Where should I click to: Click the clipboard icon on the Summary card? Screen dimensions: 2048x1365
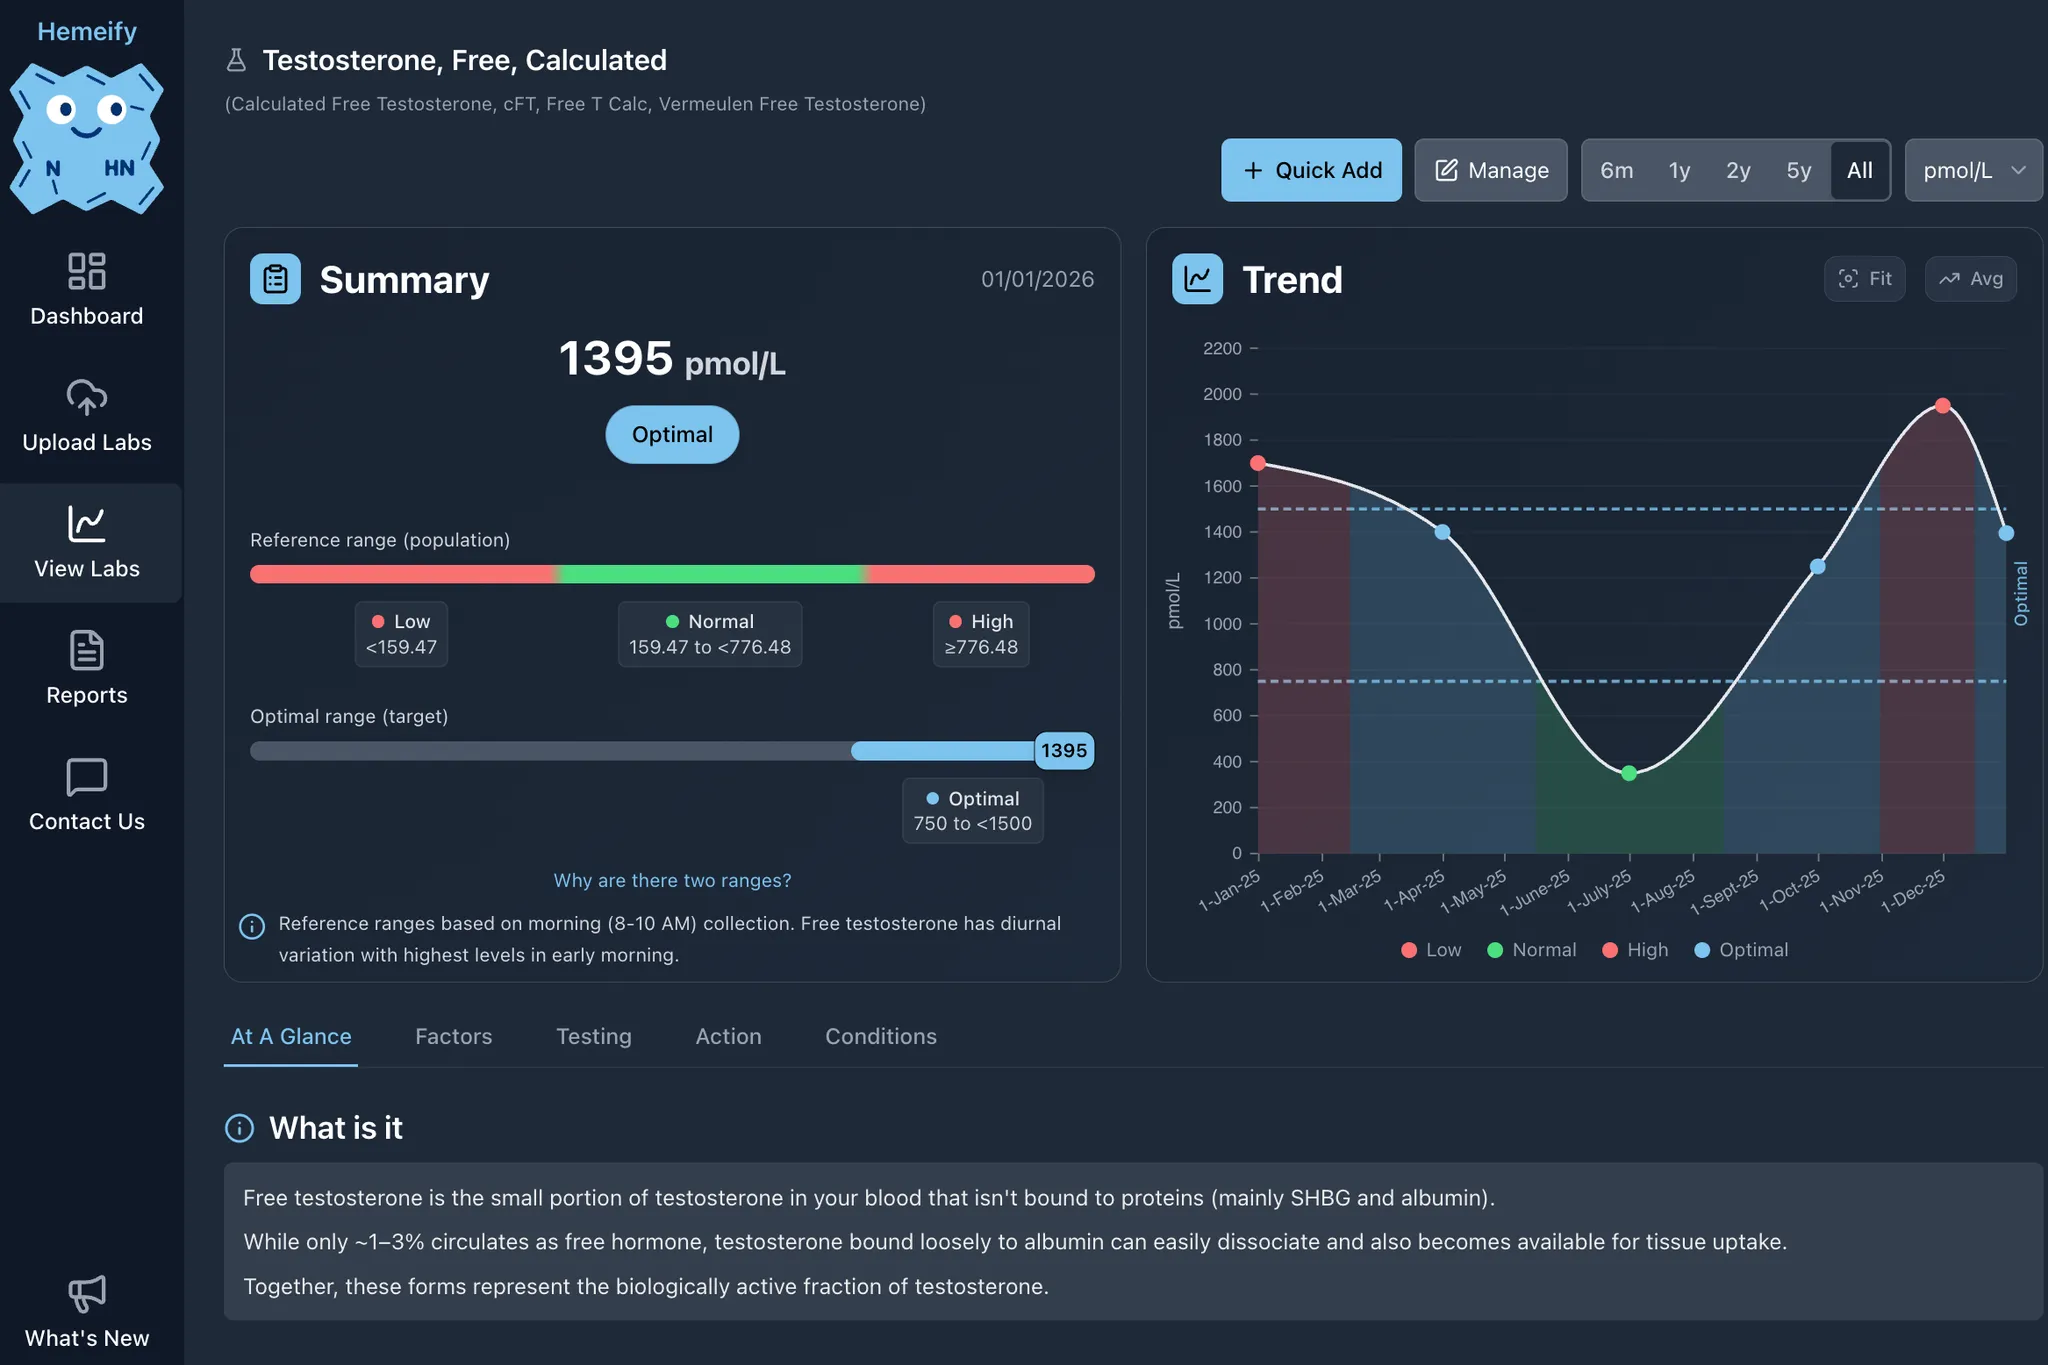[275, 278]
